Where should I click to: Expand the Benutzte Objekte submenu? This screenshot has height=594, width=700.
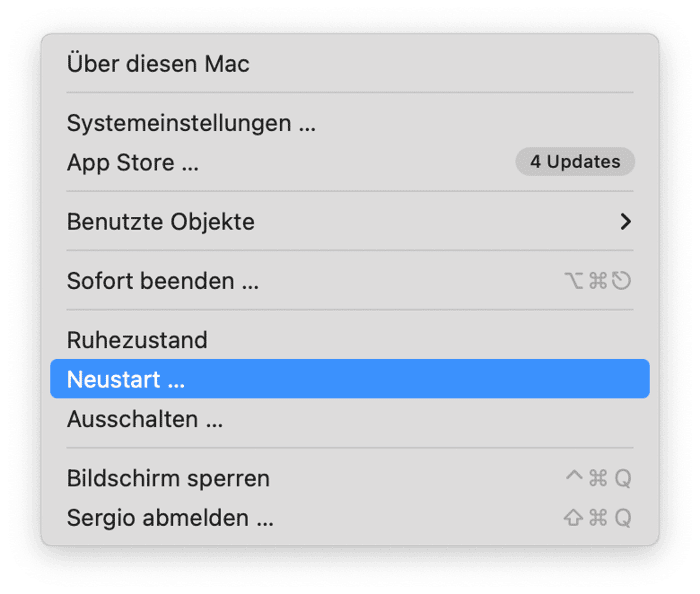click(x=161, y=221)
